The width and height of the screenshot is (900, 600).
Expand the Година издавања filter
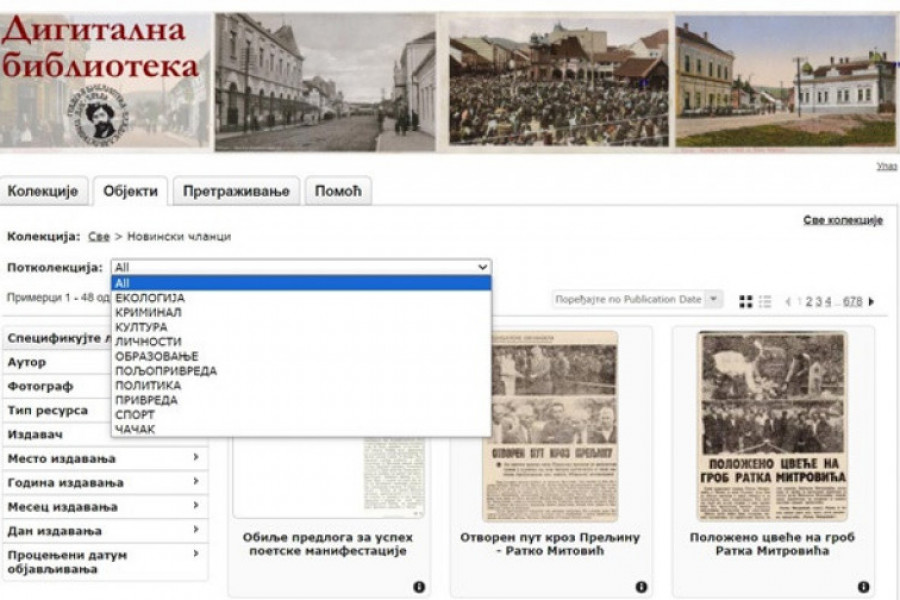[105, 483]
